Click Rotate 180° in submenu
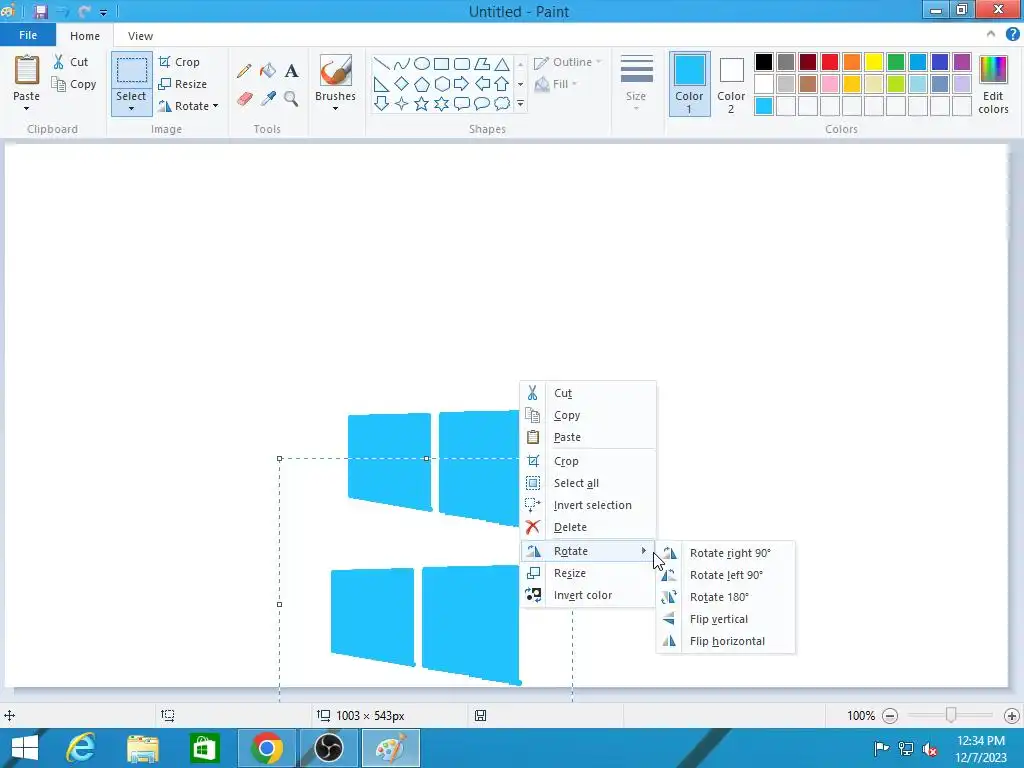Viewport: 1024px width, 768px height. pos(726,598)
